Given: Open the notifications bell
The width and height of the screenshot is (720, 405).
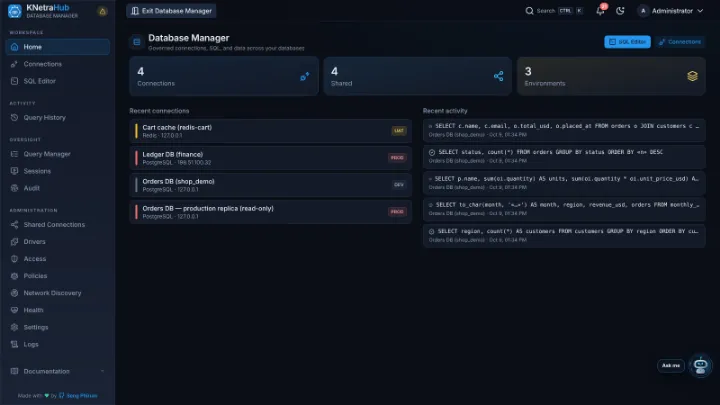Looking at the screenshot, I should [600, 11].
